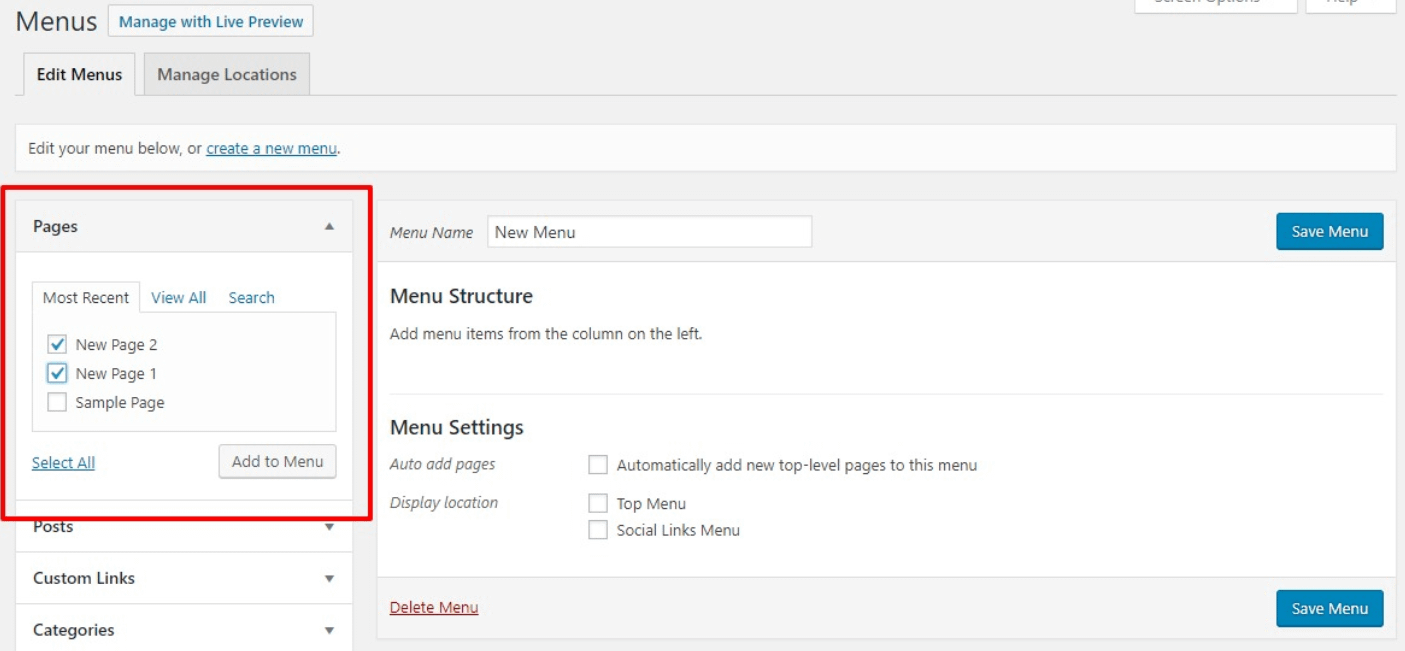Select All recent pages

click(63, 462)
